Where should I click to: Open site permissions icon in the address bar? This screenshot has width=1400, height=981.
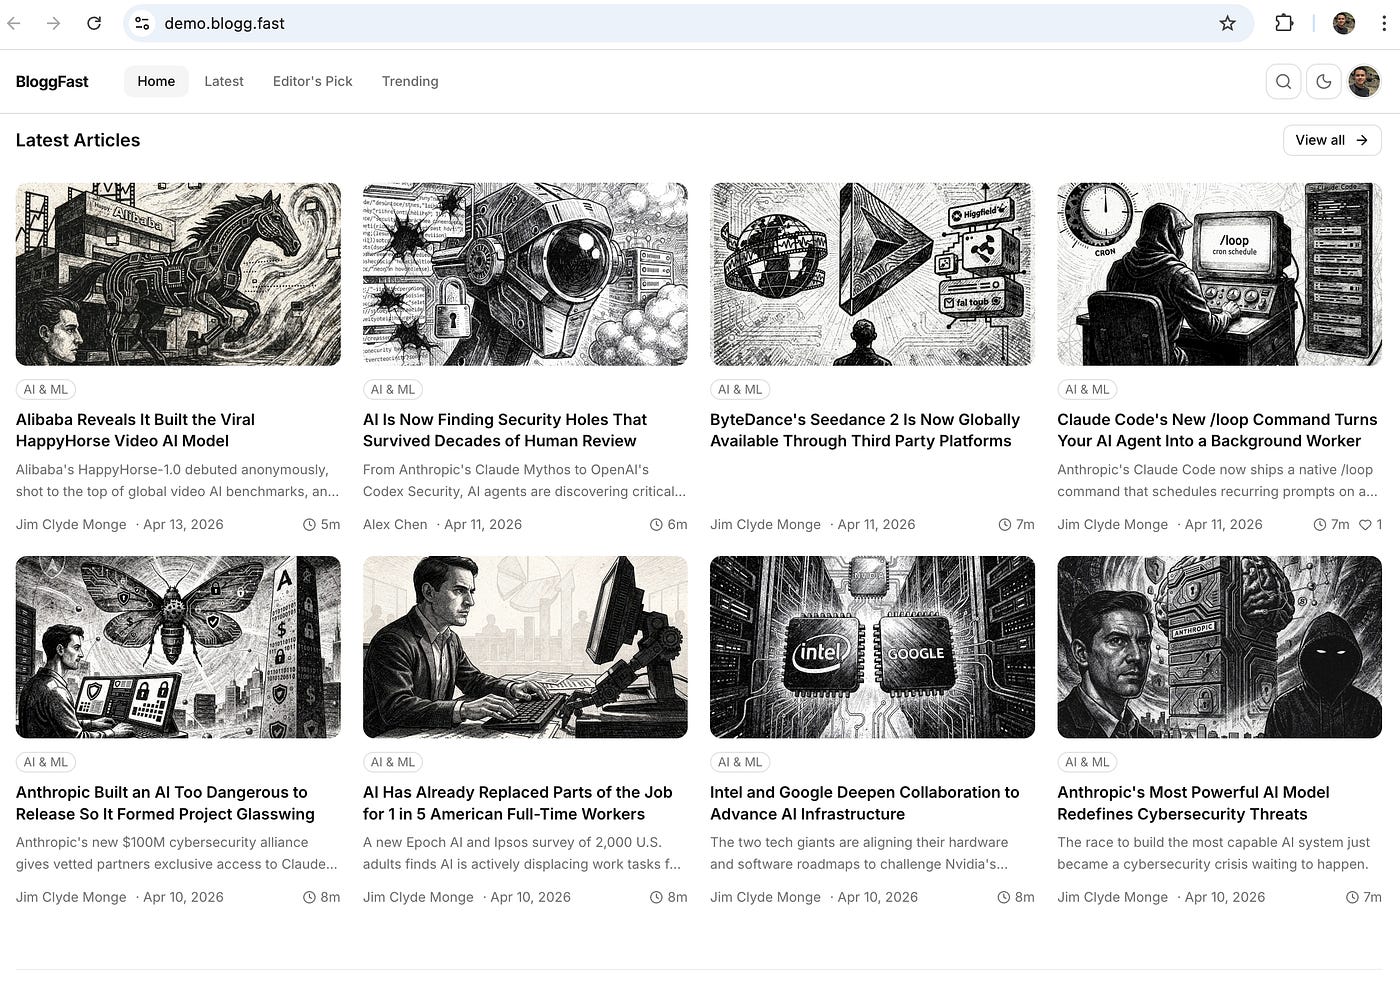point(142,22)
